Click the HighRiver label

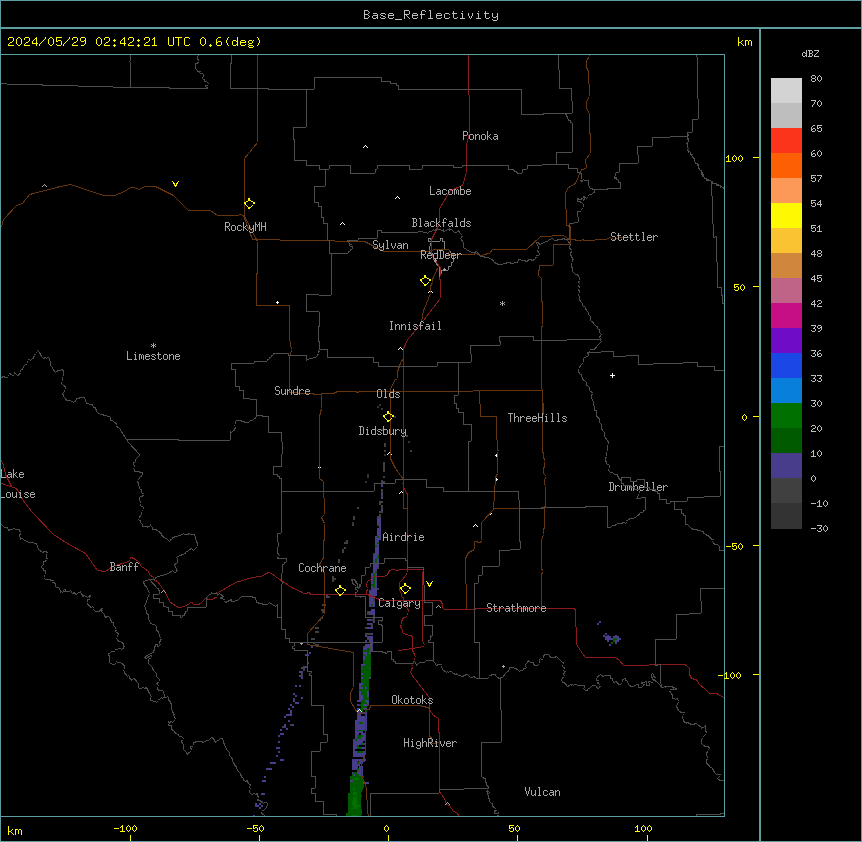[430, 743]
